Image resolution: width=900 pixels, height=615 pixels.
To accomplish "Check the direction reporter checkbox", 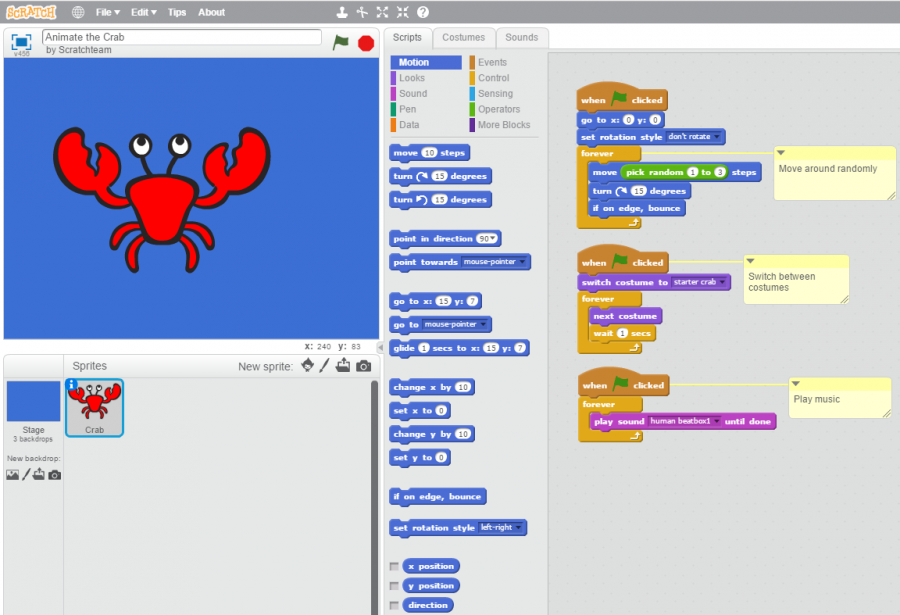I will pyautogui.click(x=394, y=605).
